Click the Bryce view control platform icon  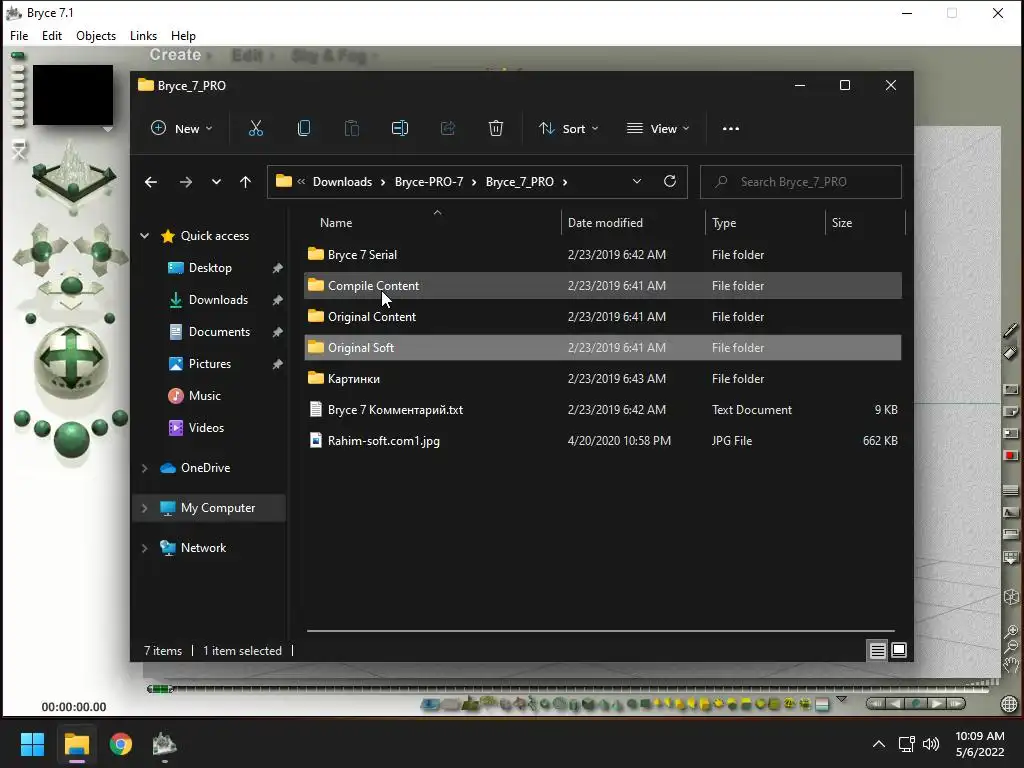74,176
